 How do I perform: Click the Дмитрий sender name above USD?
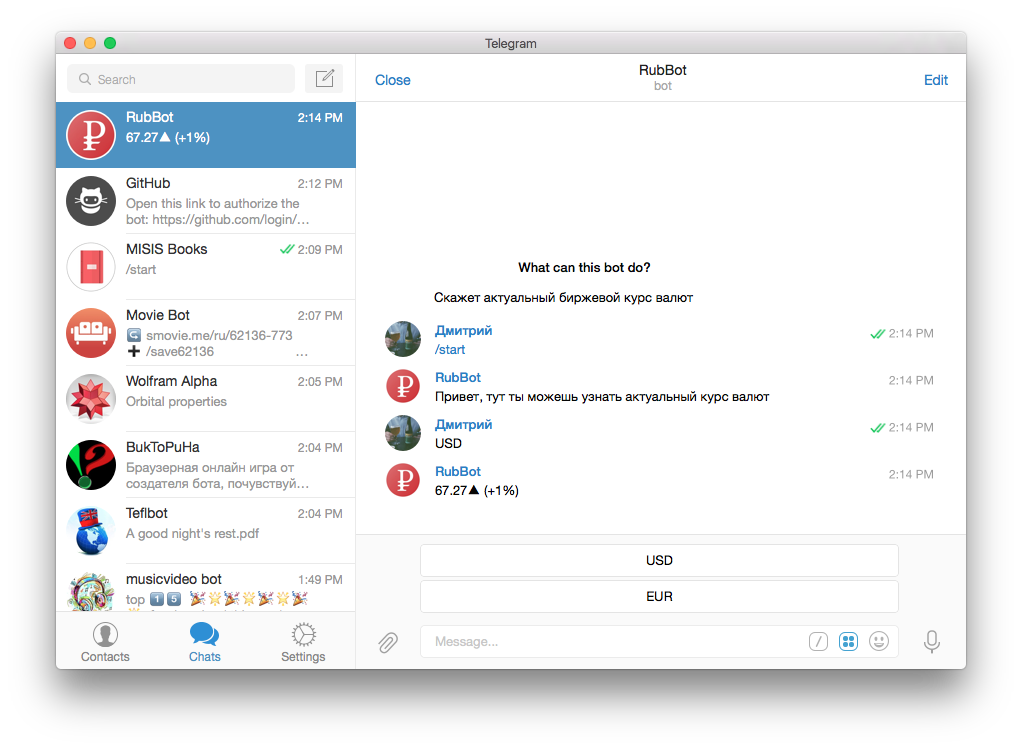click(463, 424)
